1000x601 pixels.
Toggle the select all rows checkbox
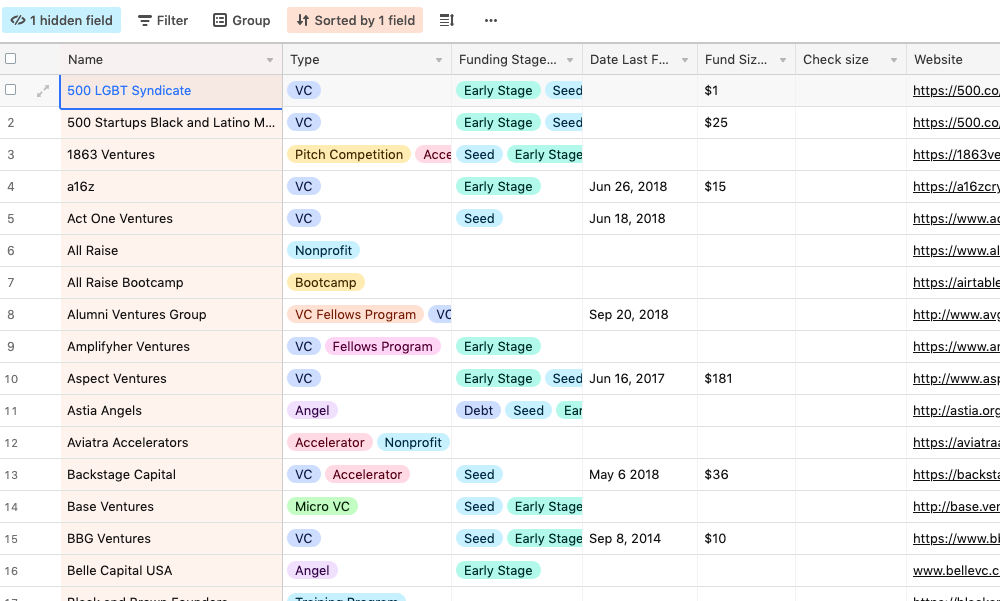pos(11,59)
